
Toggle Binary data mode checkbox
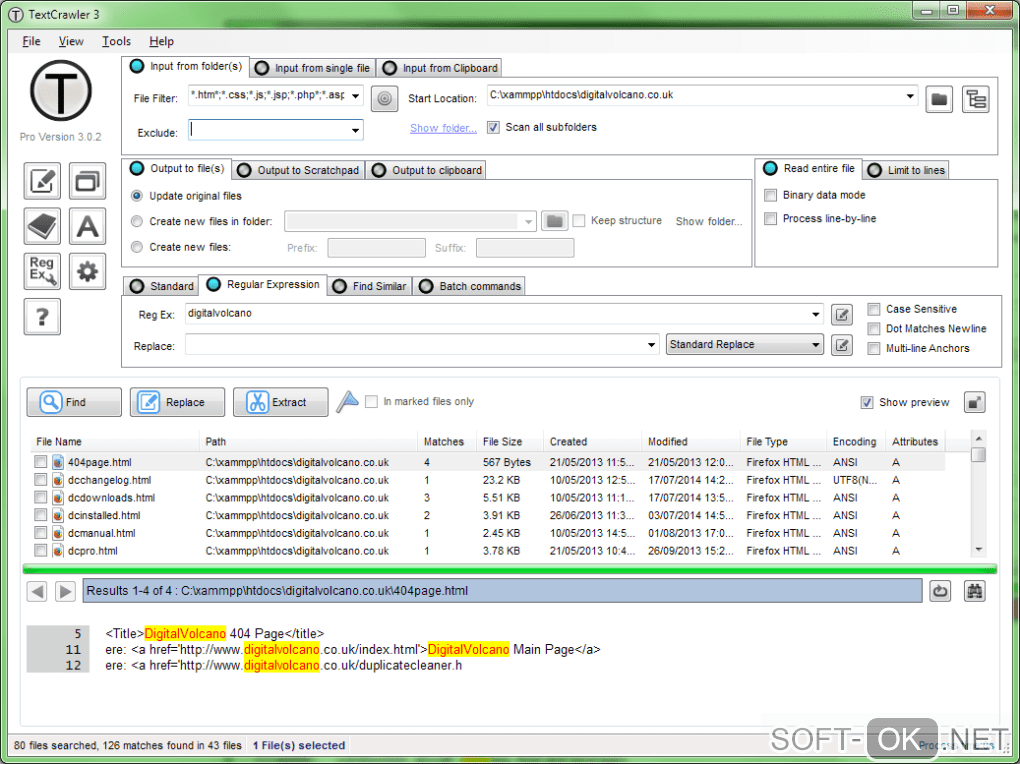point(770,195)
